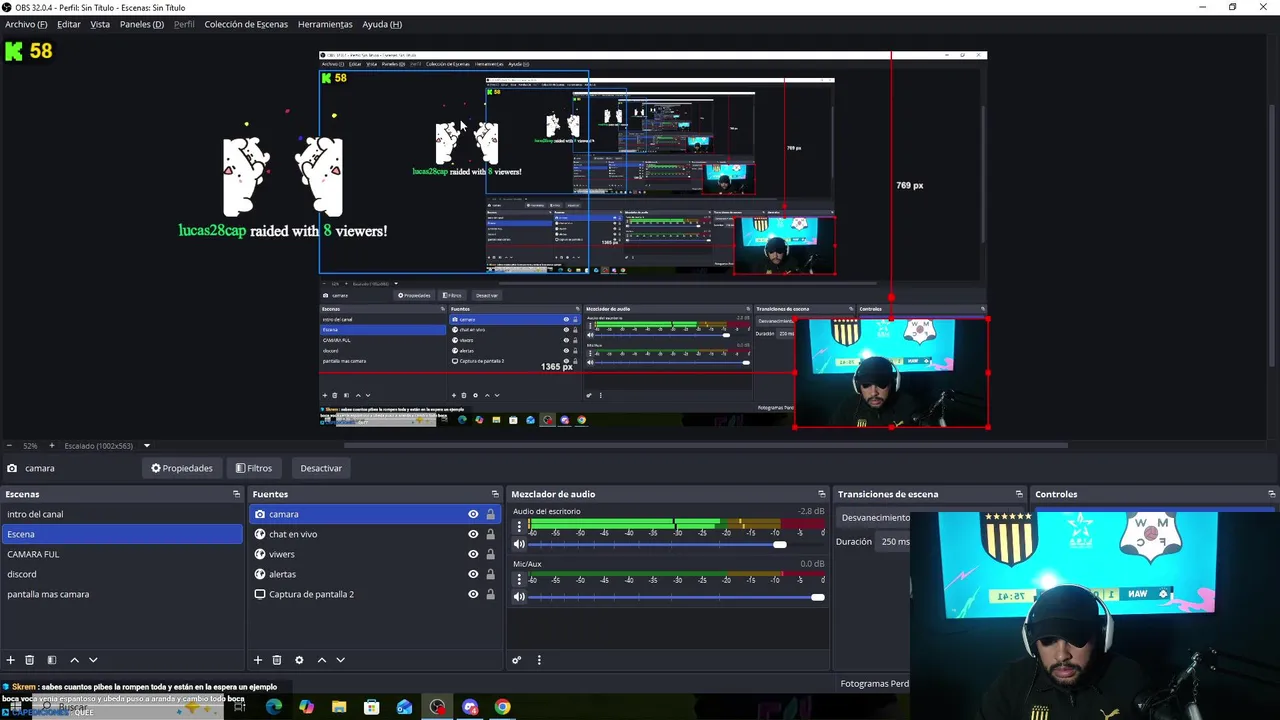Open audio mixer menu three-dots icon at bottom

click(539, 660)
